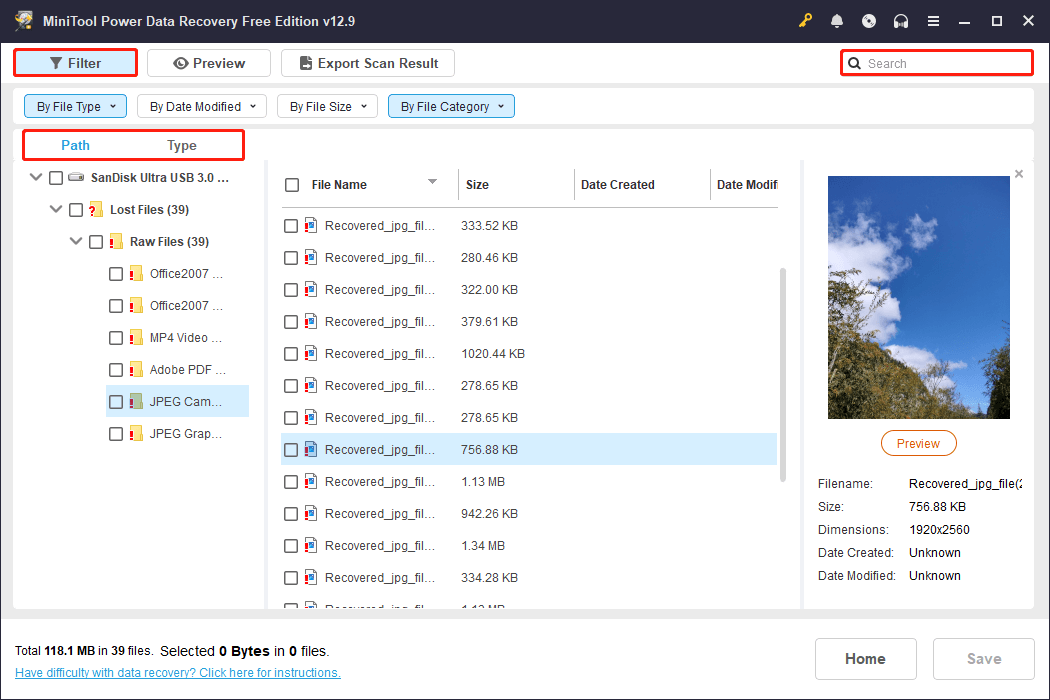Sort by the Date Created column header
The width and height of the screenshot is (1050, 700).
(617, 185)
